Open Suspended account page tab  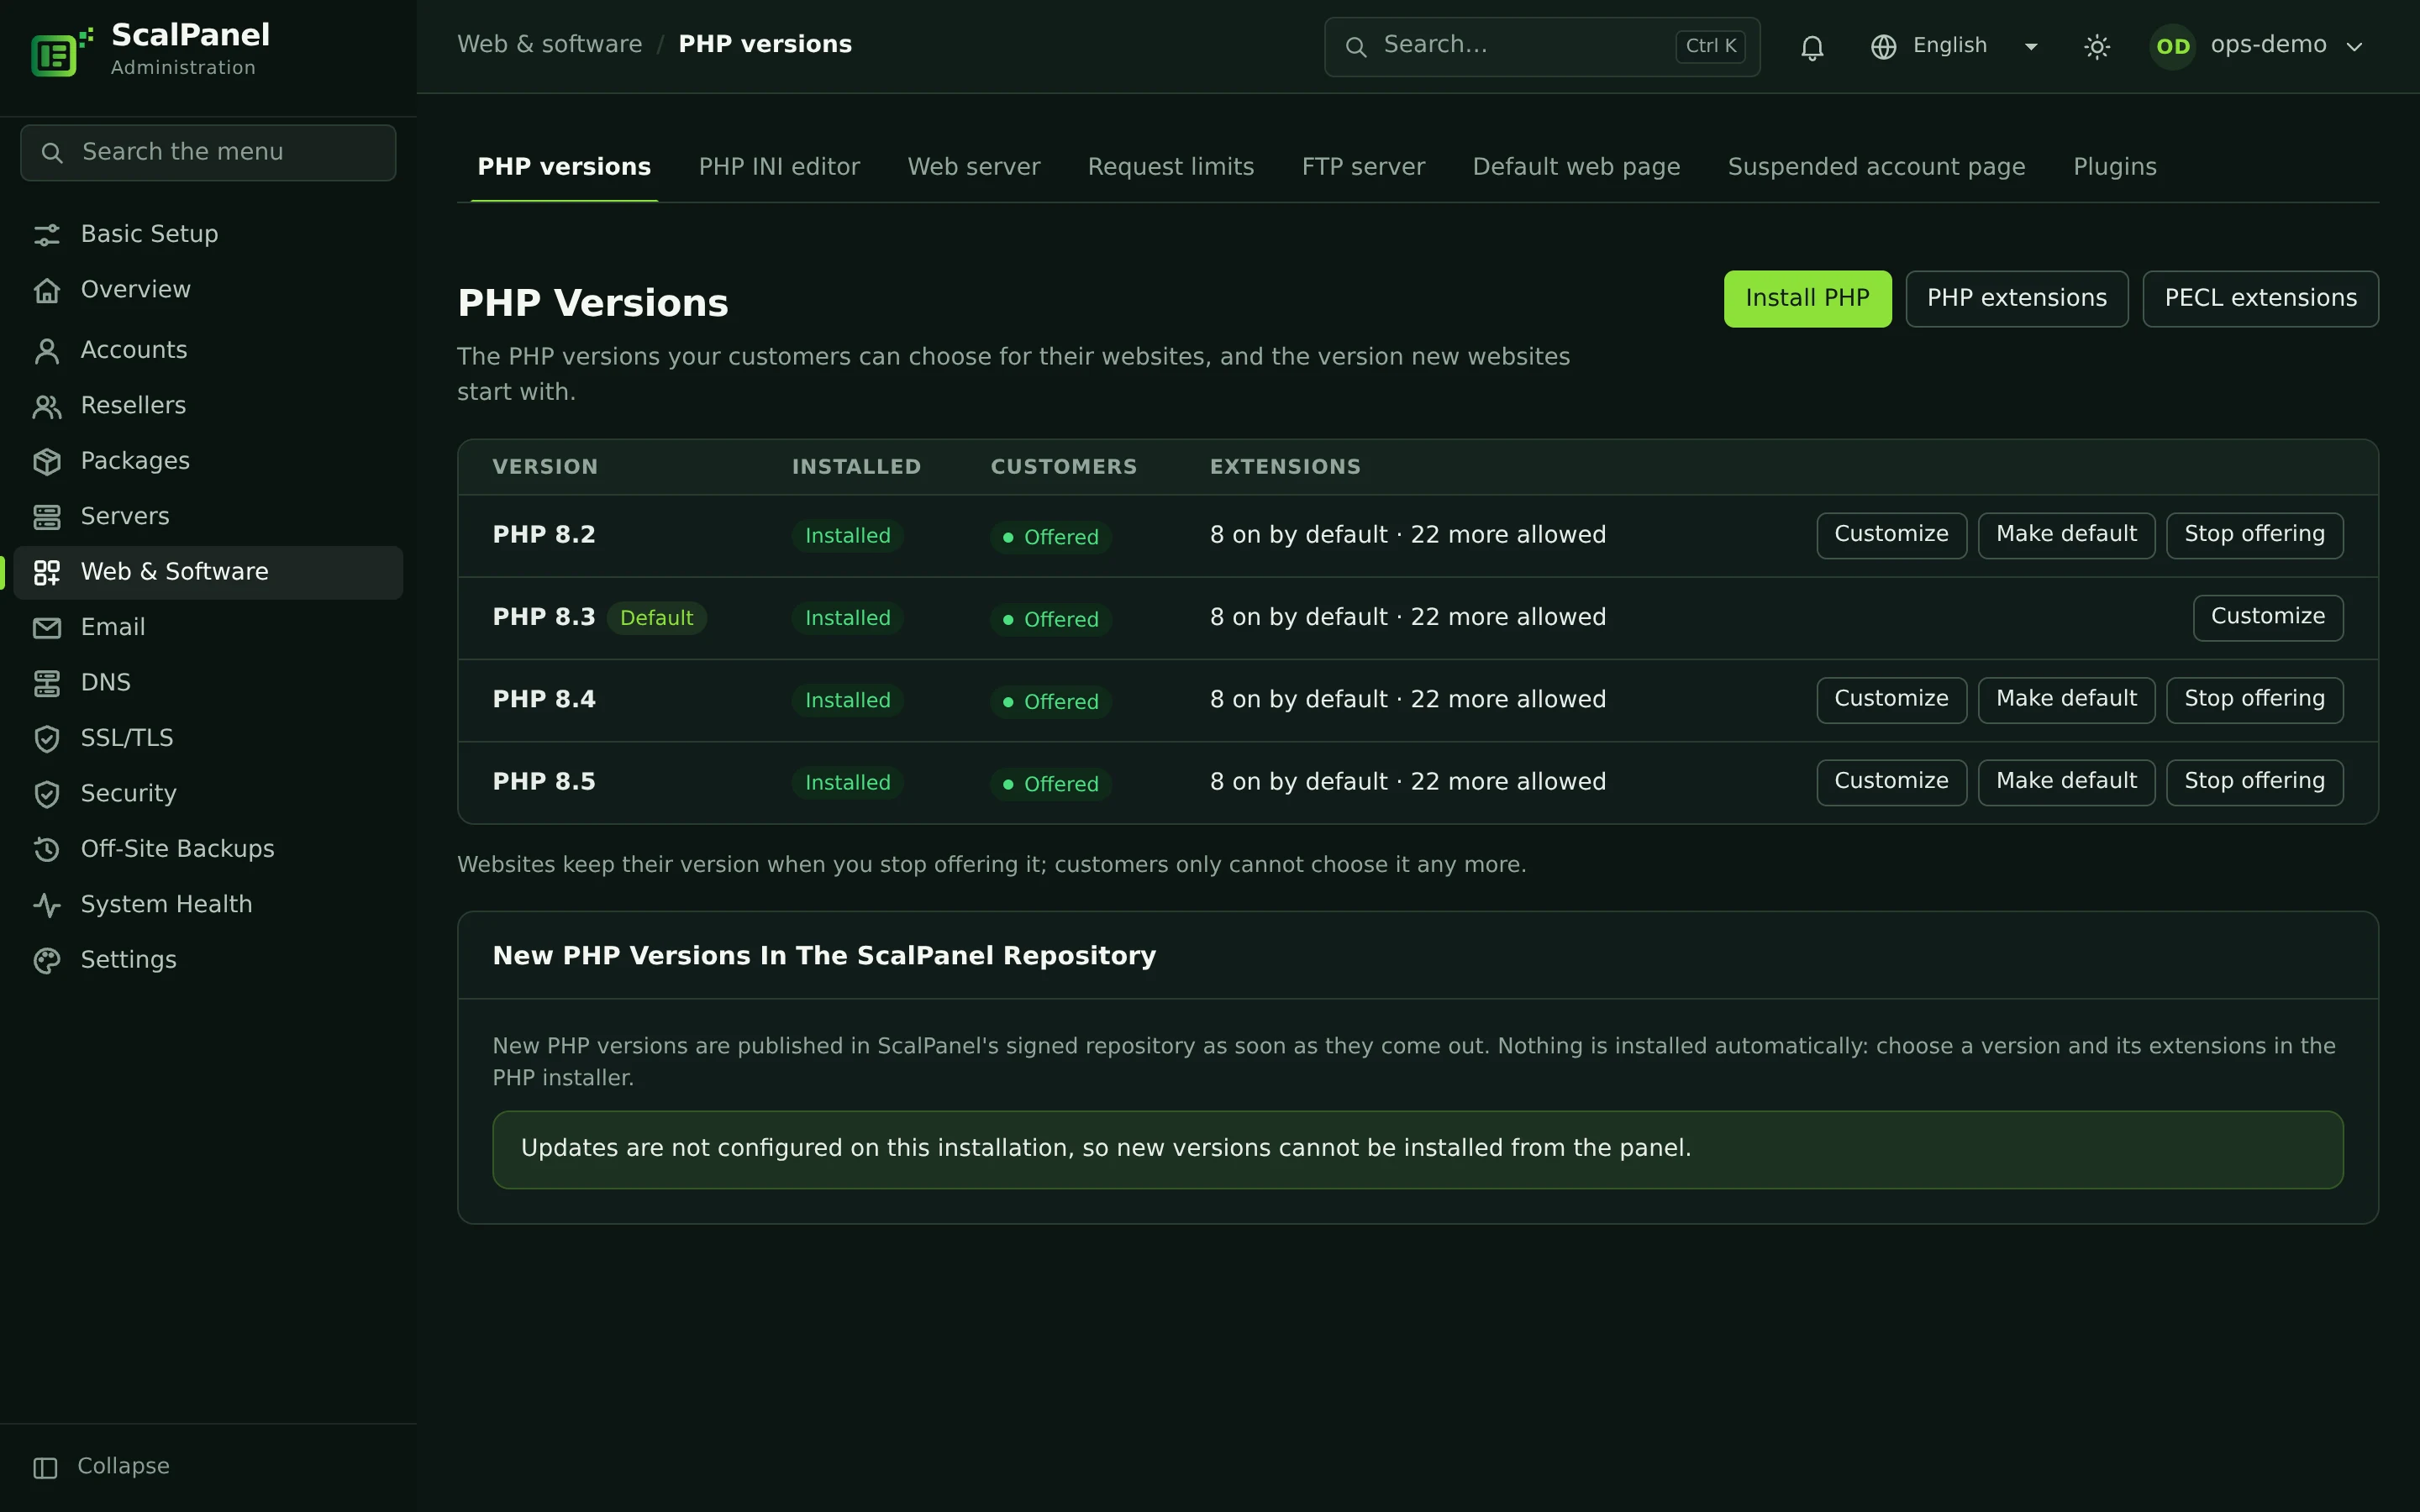point(1876,167)
